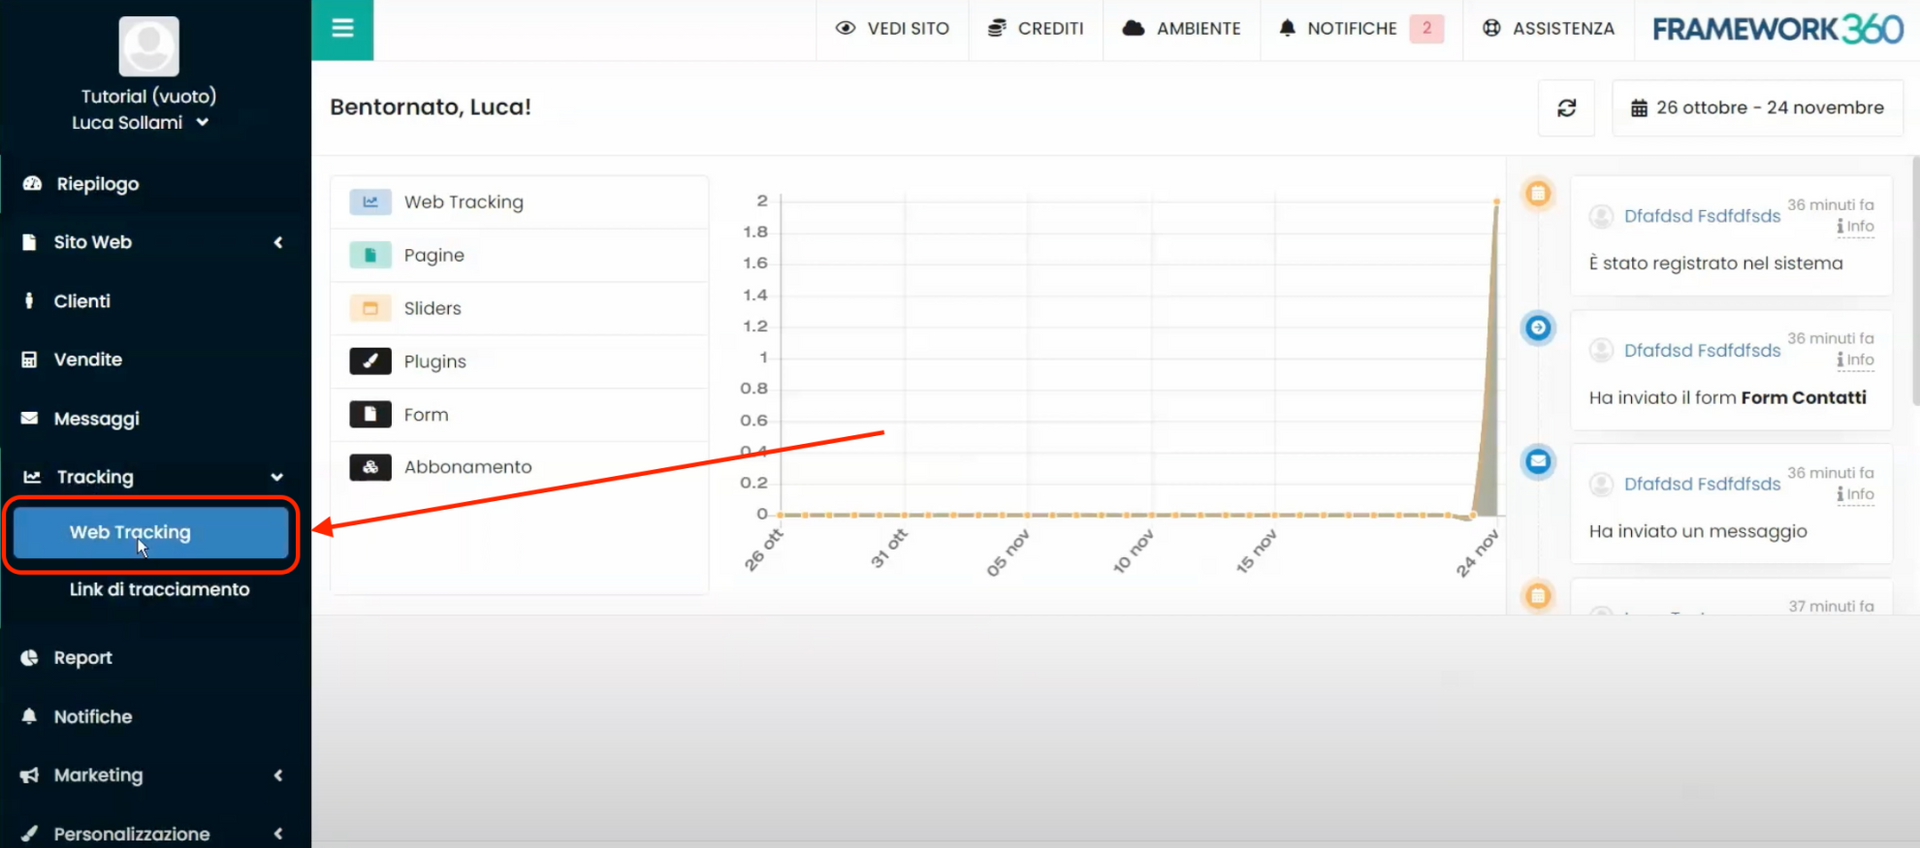
Task: Click the blue envelope timeline icon
Action: pyautogui.click(x=1538, y=461)
